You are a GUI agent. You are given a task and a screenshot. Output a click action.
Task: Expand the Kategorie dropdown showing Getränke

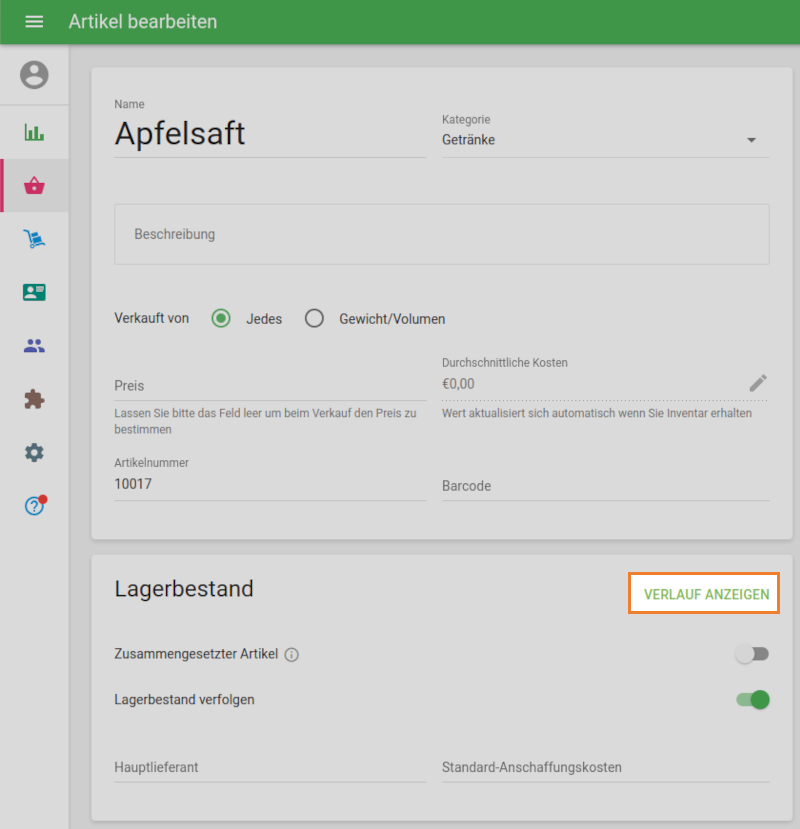coord(605,140)
